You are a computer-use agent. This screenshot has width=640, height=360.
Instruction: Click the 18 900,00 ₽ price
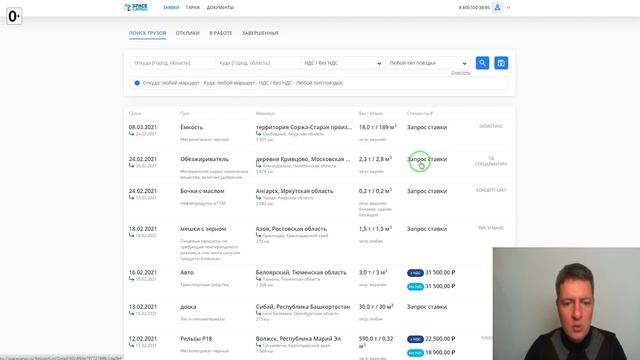tap(440, 353)
